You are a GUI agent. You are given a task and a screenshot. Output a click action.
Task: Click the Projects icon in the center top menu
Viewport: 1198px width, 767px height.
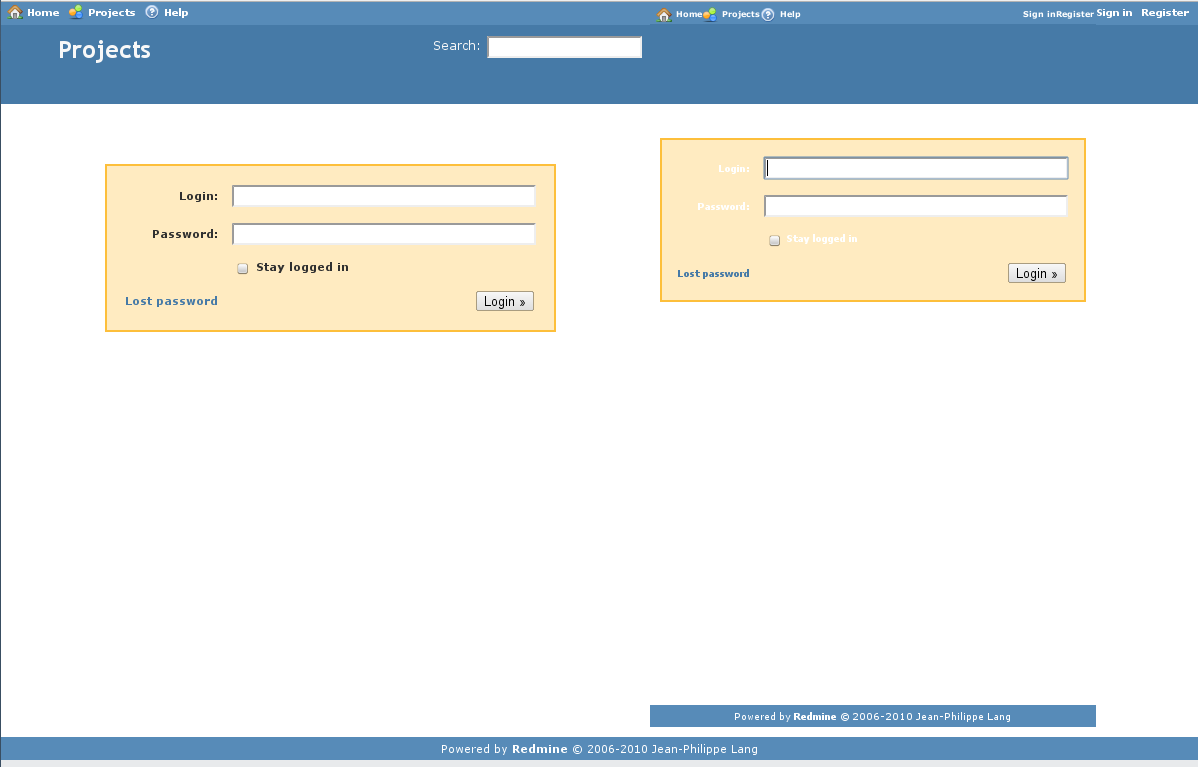710,15
